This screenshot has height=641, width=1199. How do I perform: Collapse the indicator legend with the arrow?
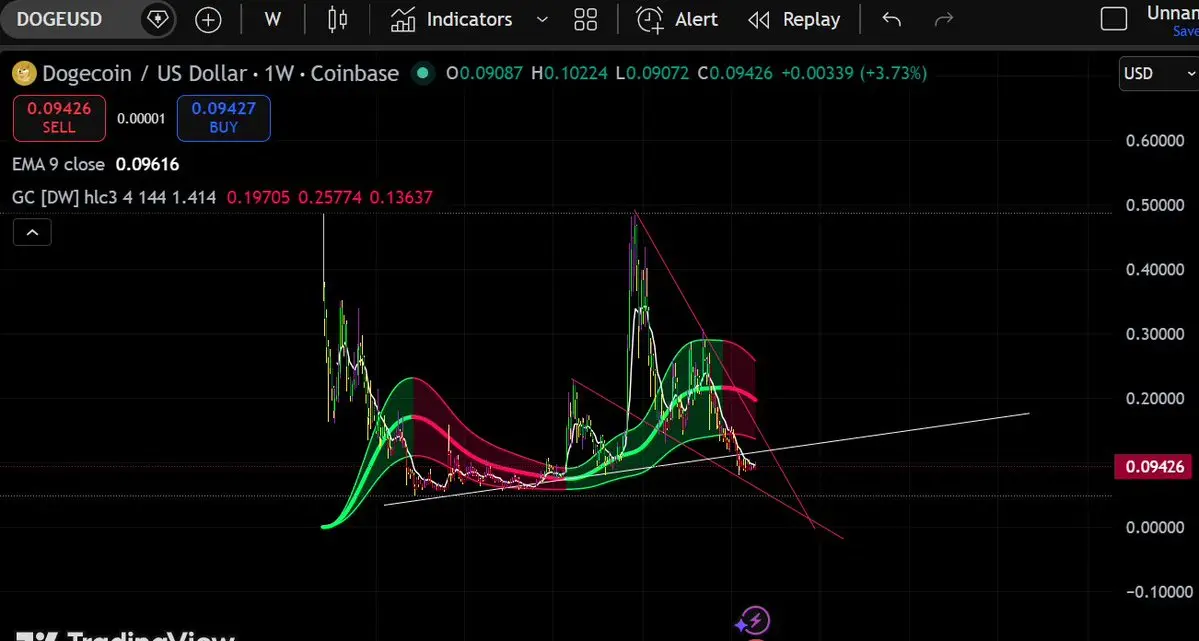point(32,233)
